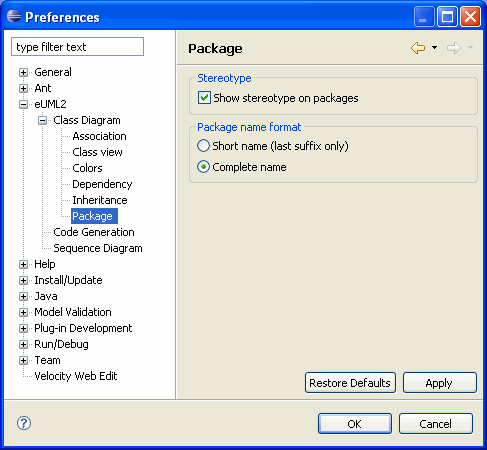
Task: Collapse the eUML2 tree node
Action: 23,104
